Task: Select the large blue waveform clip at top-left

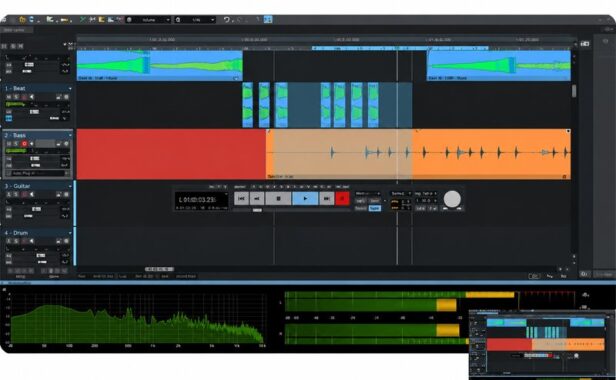Action: (x=160, y=66)
